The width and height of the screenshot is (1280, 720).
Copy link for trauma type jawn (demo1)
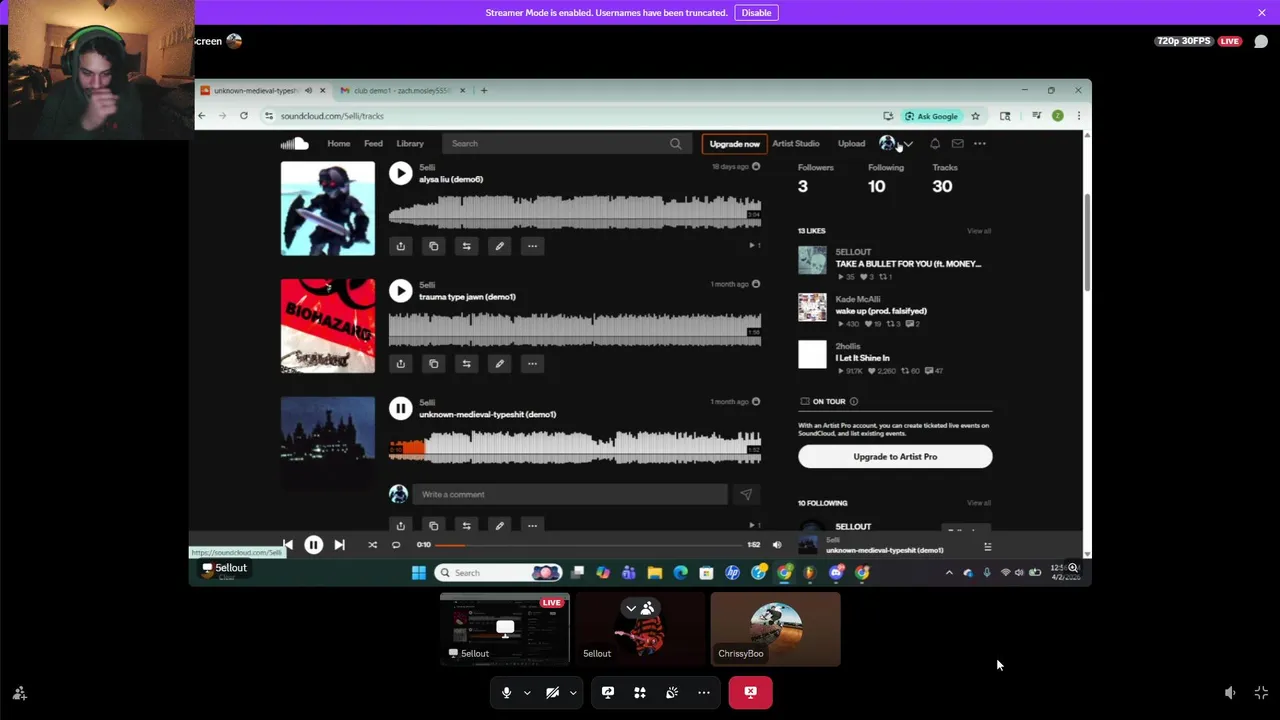click(433, 364)
